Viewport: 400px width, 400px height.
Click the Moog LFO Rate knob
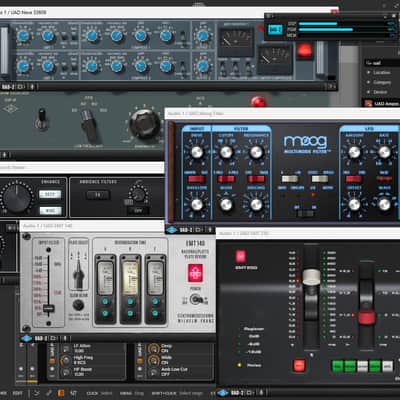click(x=384, y=152)
